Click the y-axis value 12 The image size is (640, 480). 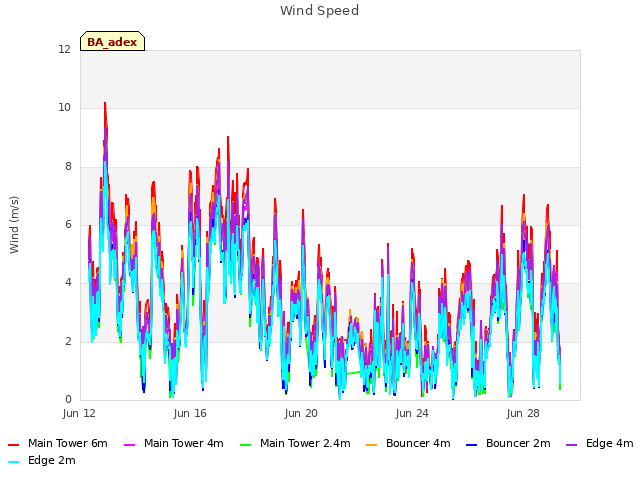[64, 50]
